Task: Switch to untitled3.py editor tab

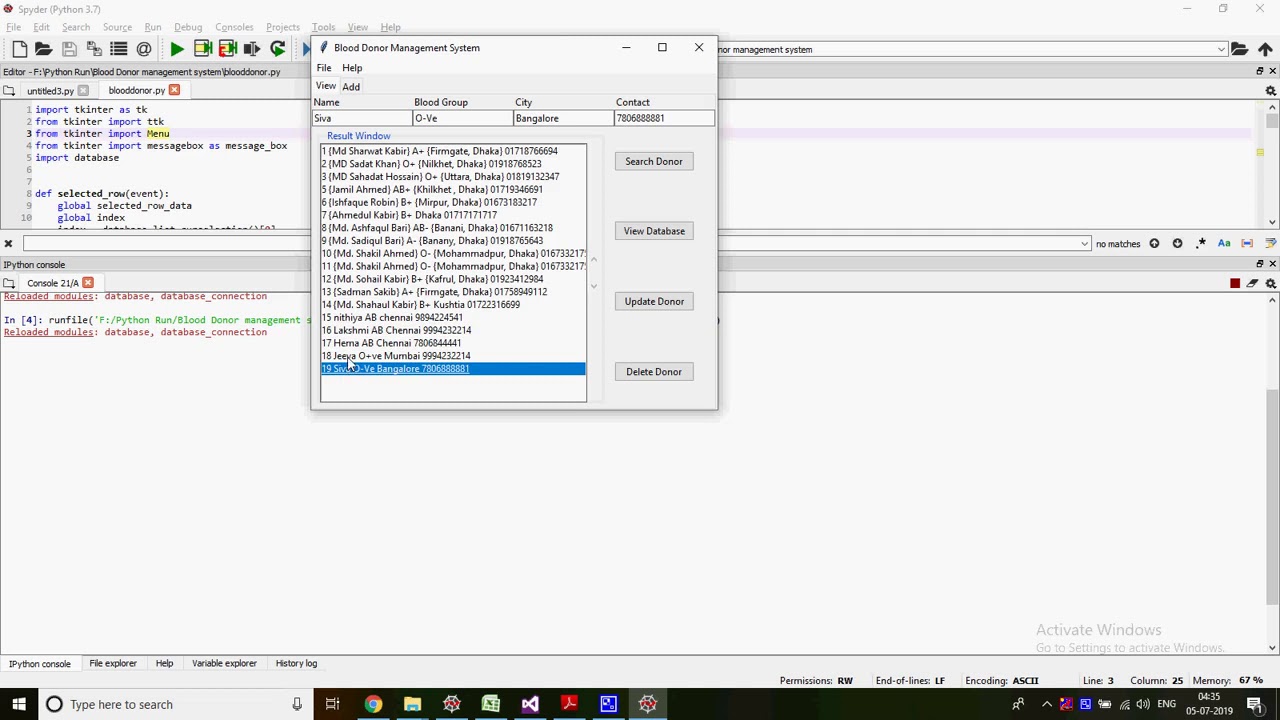Action: (50, 91)
